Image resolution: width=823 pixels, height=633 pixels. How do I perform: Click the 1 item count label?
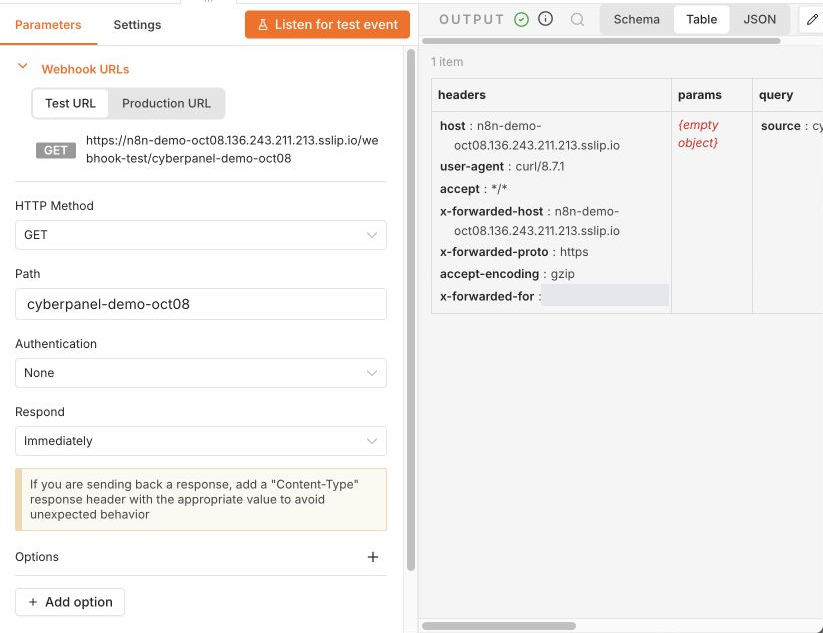447,62
